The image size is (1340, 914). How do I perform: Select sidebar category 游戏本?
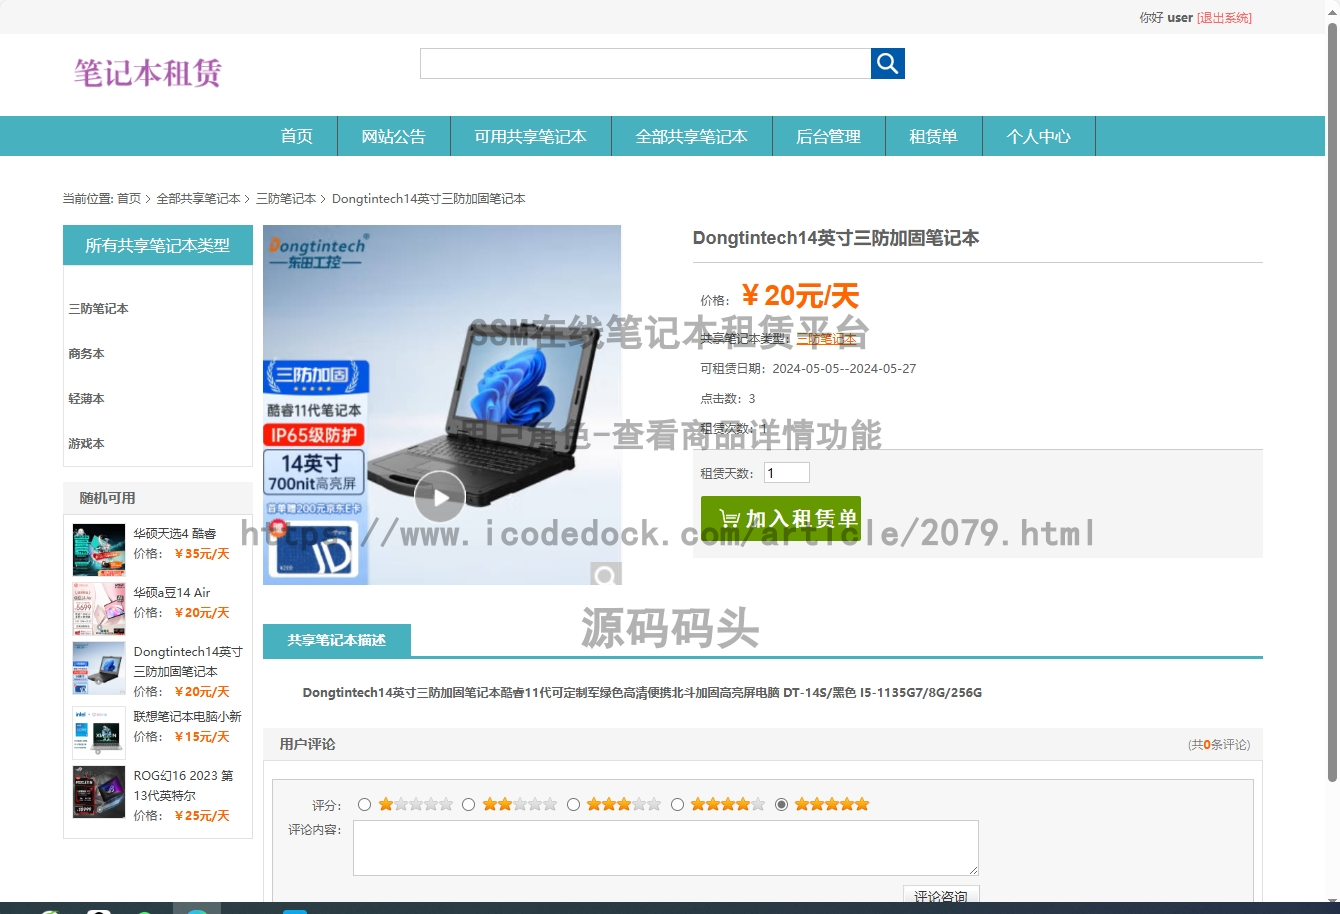pyautogui.click(x=86, y=444)
